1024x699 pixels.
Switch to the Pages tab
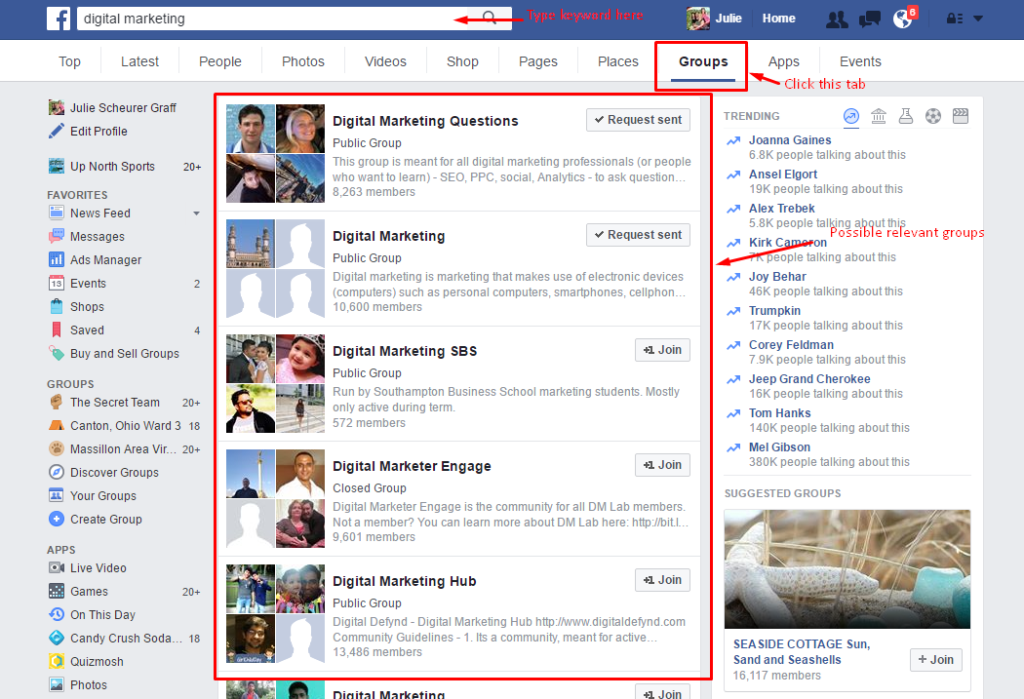538,61
